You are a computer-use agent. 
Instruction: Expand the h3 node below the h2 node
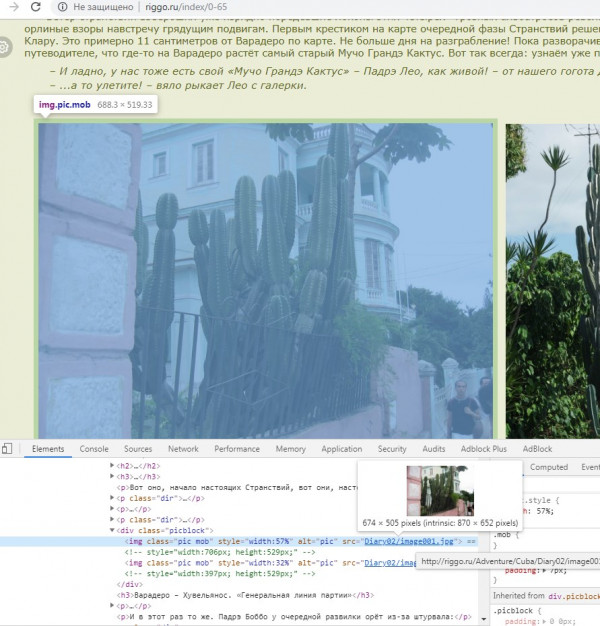(112, 476)
